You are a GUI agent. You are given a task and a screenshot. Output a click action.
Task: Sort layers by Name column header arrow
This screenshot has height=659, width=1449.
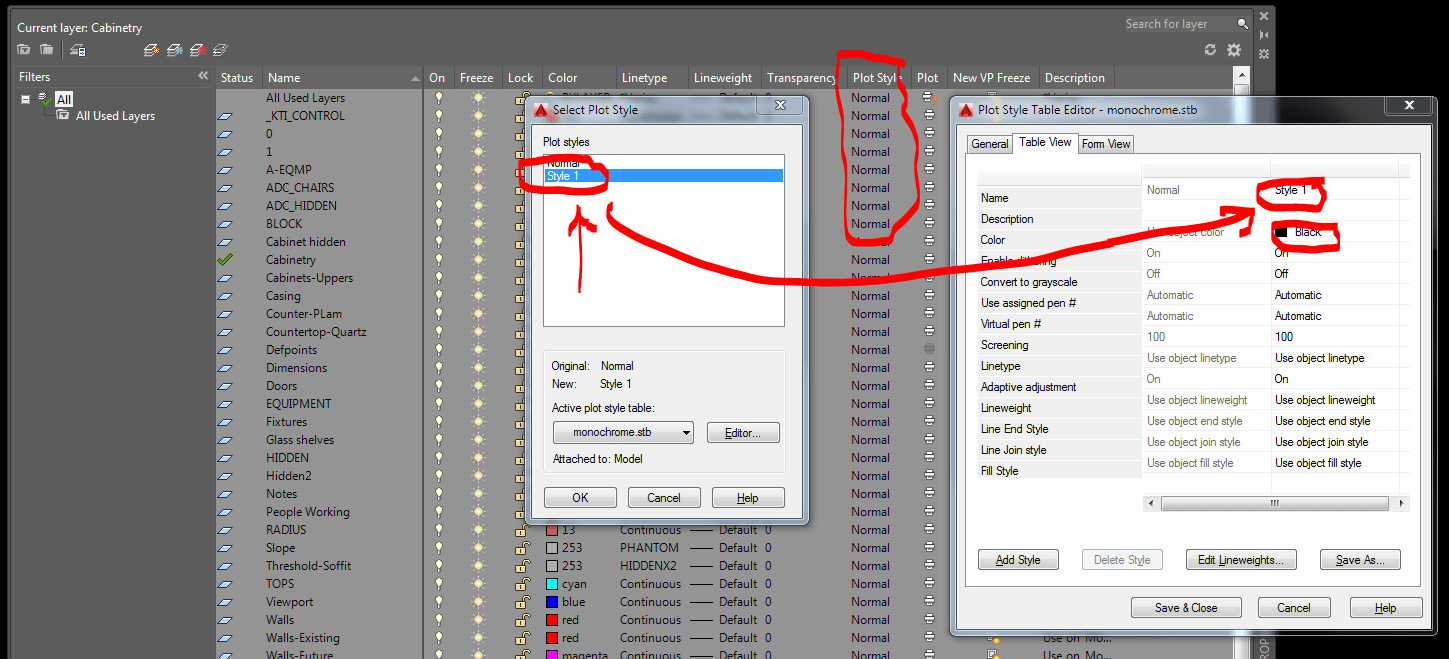point(416,78)
